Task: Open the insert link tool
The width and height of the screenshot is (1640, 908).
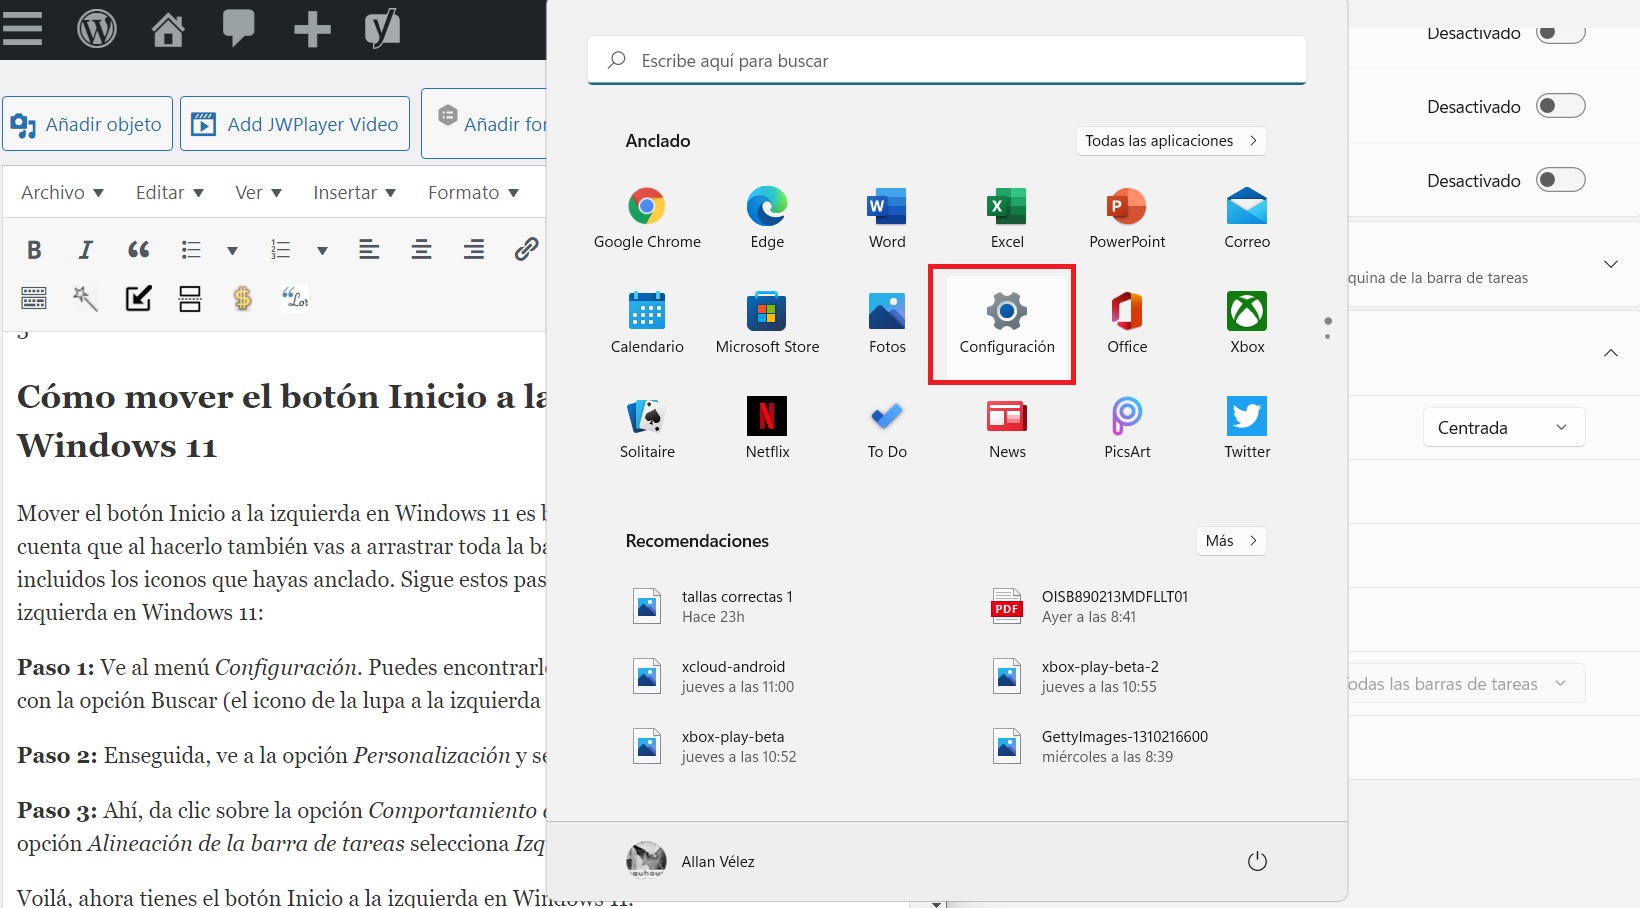Action: click(x=527, y=250)
